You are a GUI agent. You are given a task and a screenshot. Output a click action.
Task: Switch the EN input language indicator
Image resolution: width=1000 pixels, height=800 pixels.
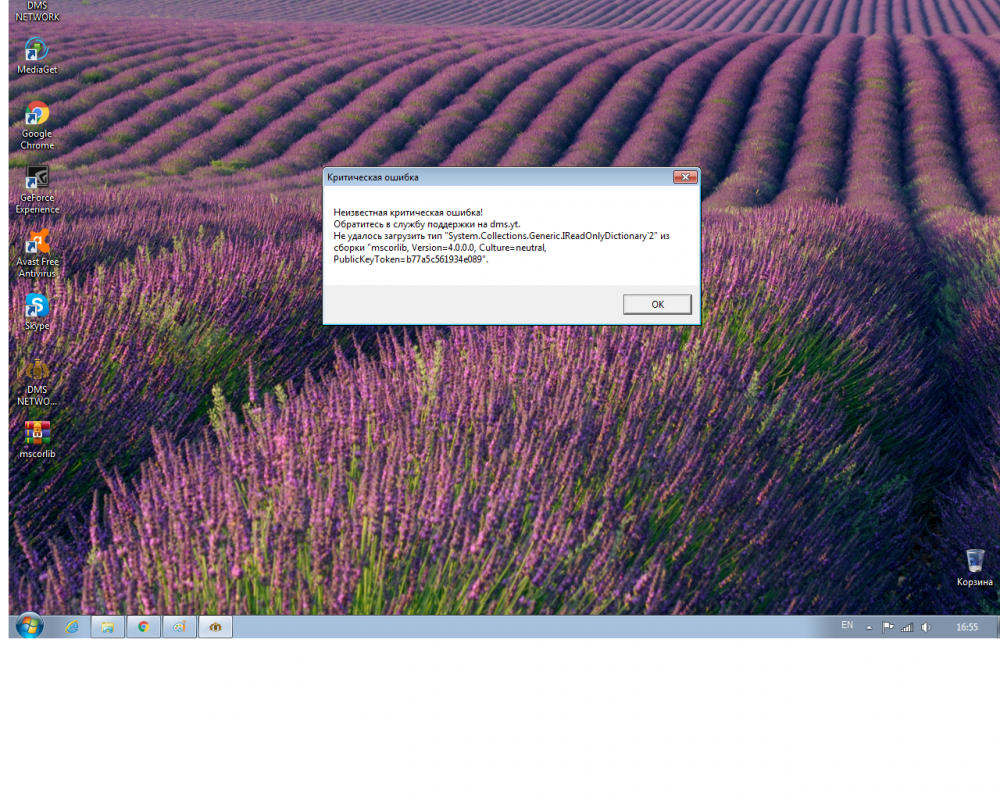(847, 626)
